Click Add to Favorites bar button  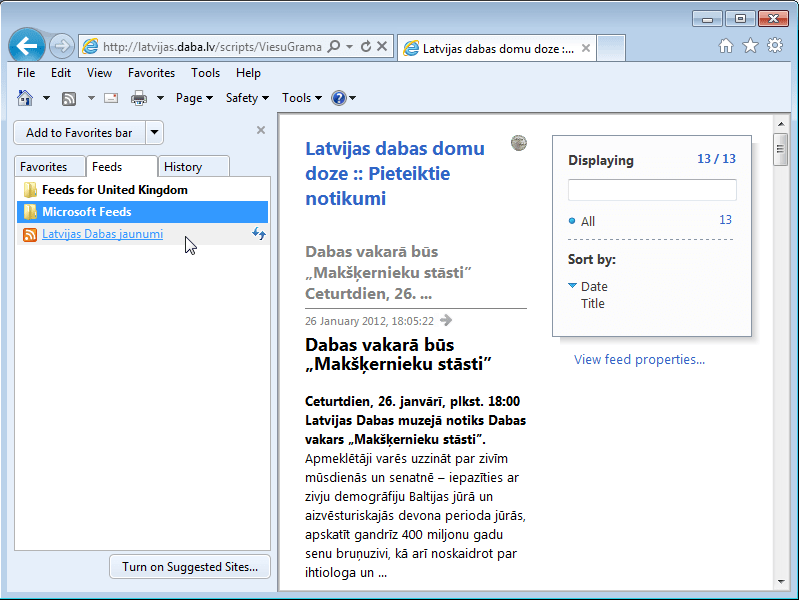click(79, 133)
